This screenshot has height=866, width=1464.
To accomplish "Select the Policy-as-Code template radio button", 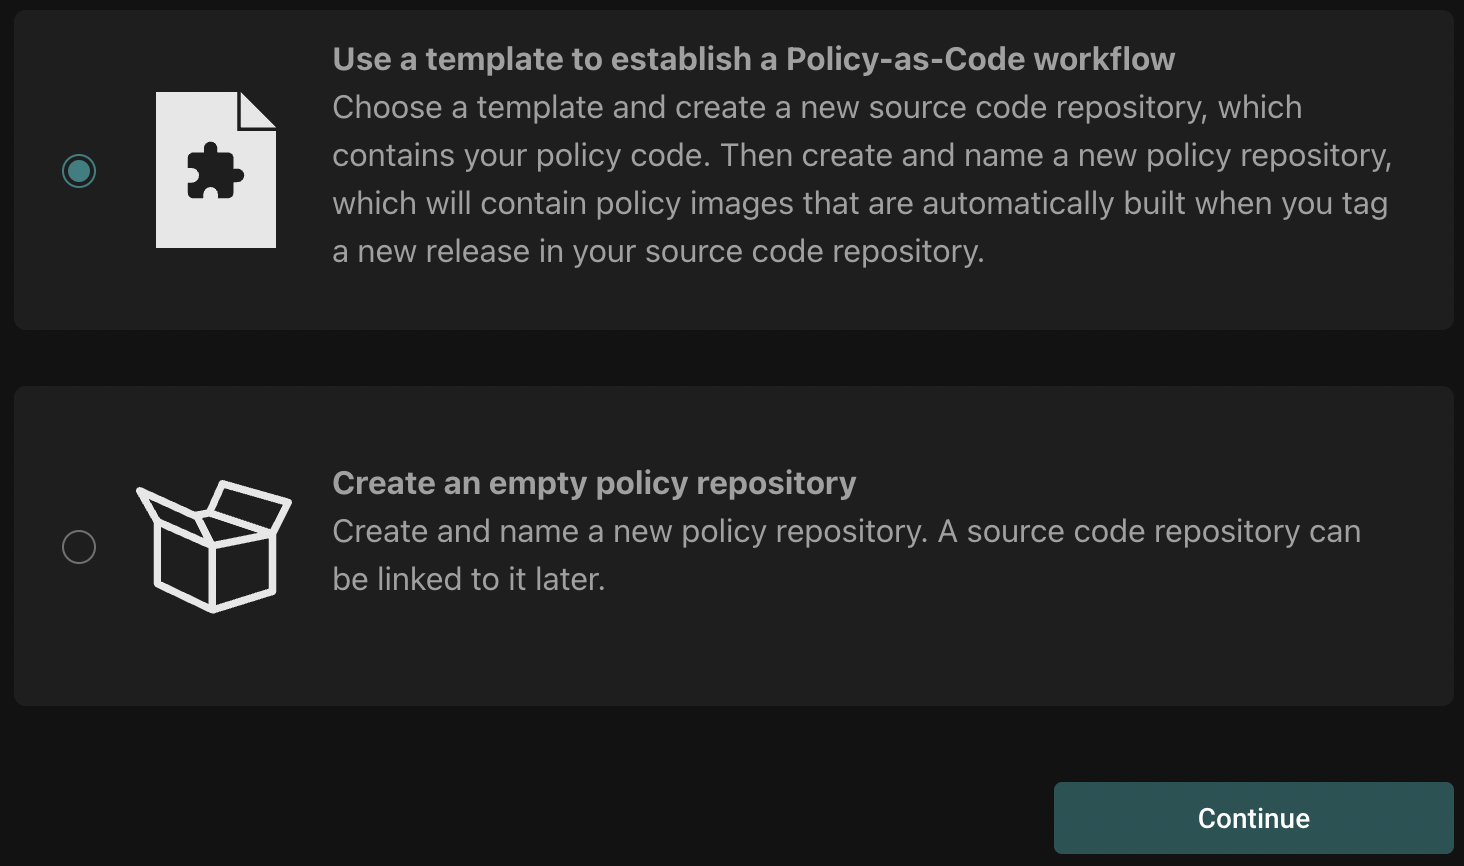I will (x=79, y=171).
